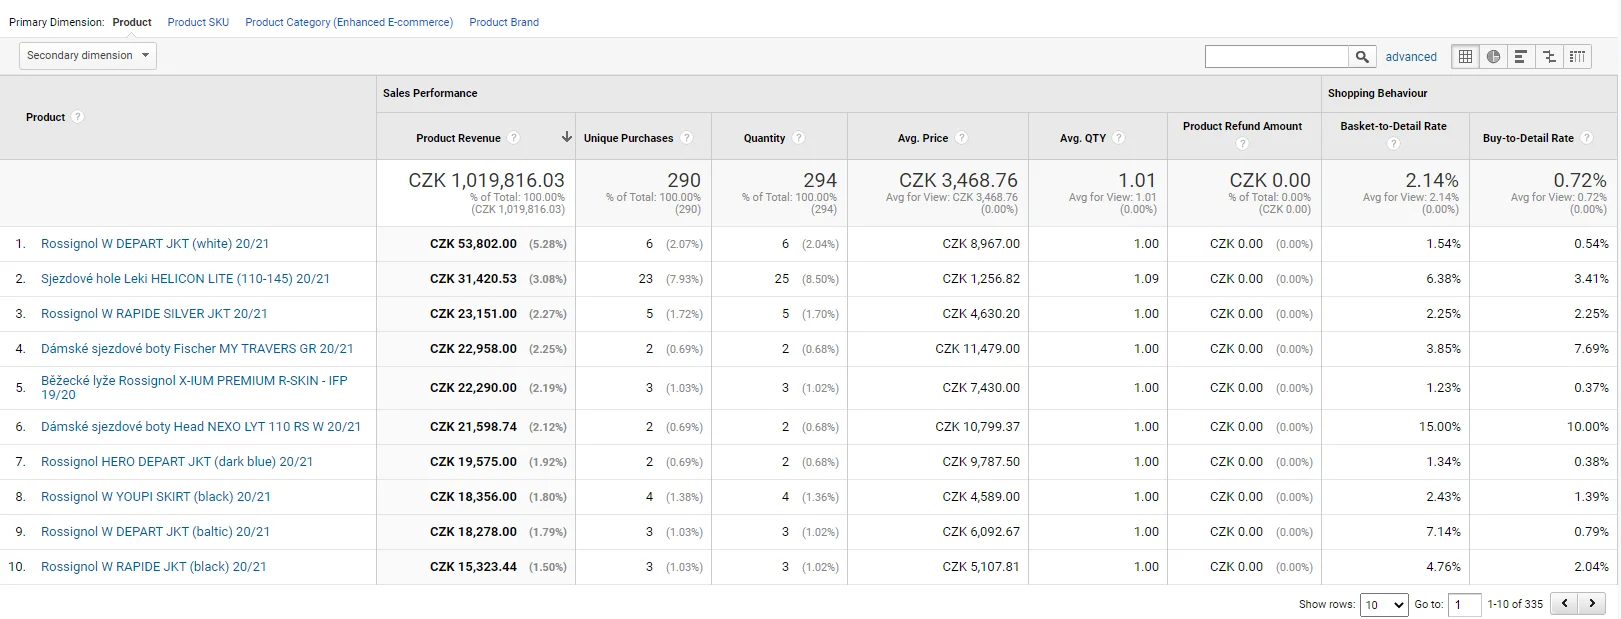The image size is (1621, 619).
Task: Select the pie chart percentage view icon
Action: click(x=1493, y=57)
